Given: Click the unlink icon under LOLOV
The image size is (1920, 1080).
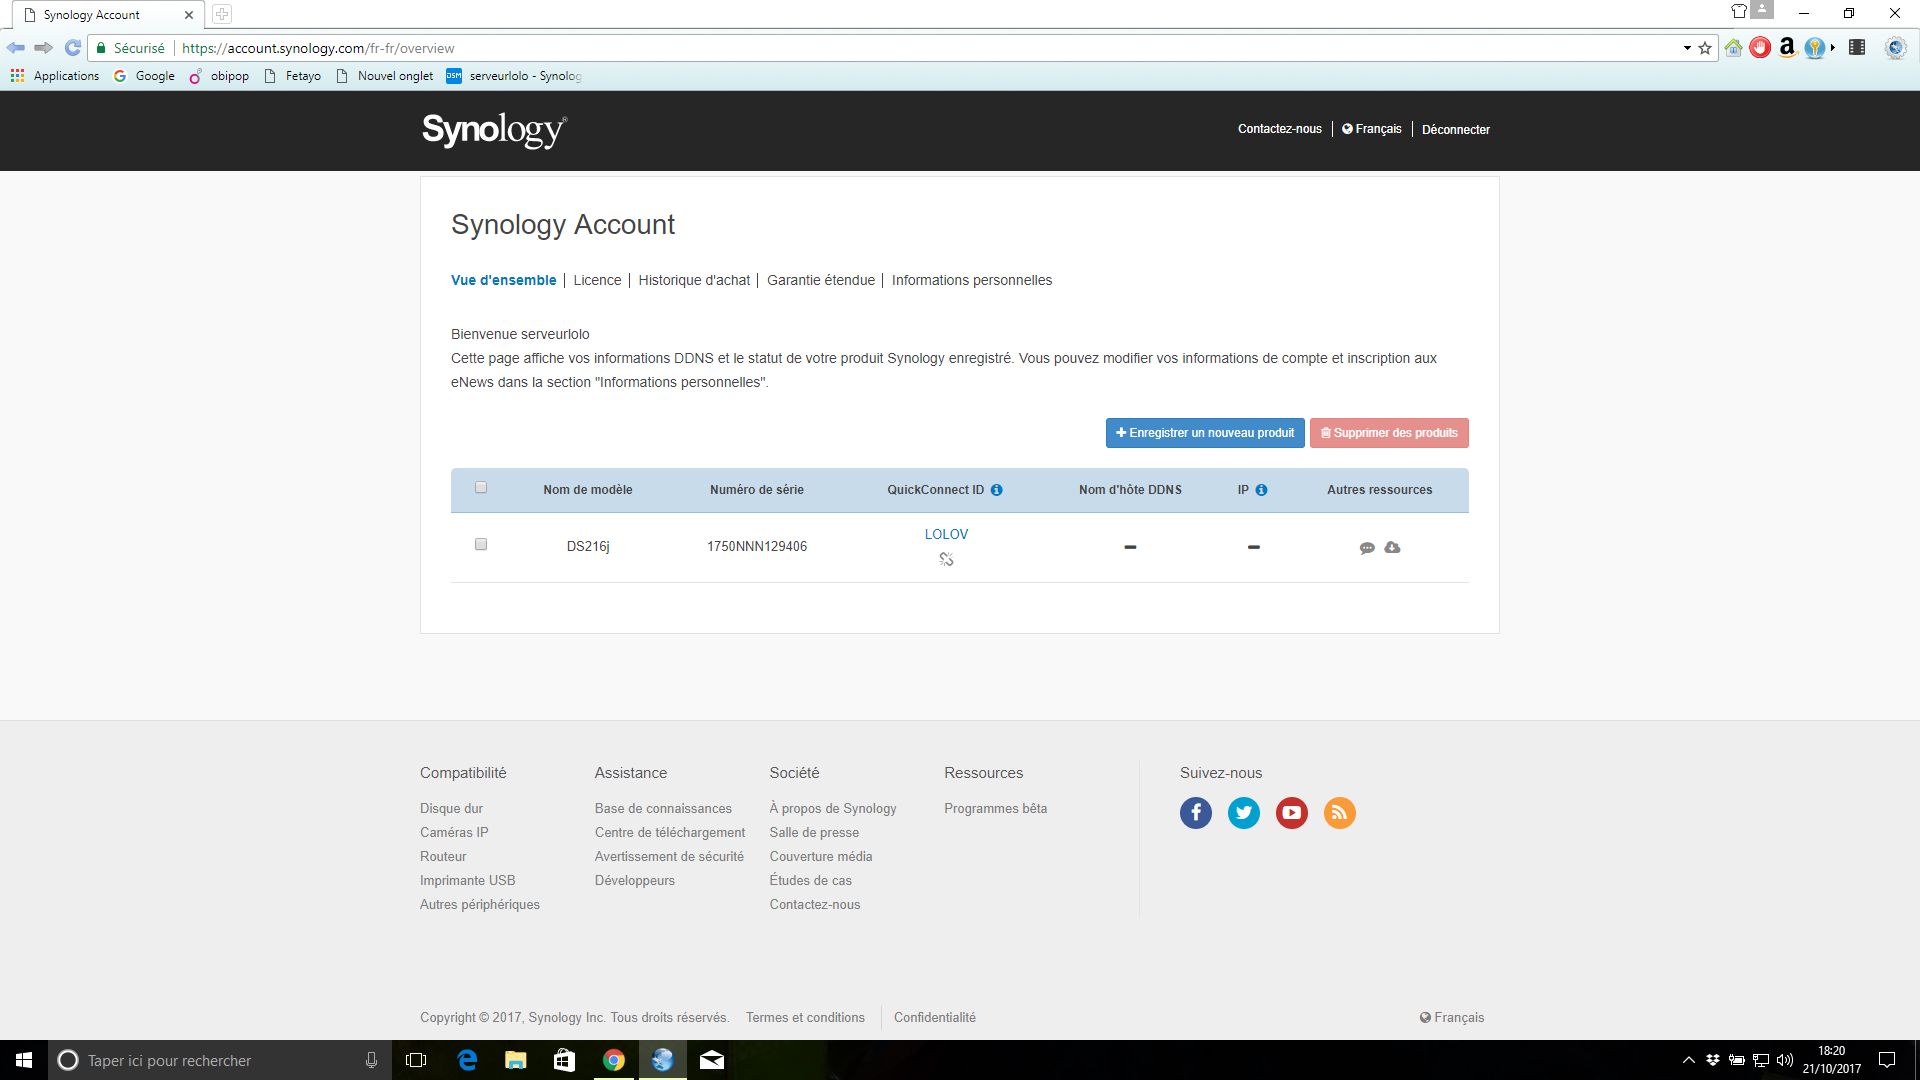Looking at the screenshot, I should pyautogui.click(x=946, y=559).
